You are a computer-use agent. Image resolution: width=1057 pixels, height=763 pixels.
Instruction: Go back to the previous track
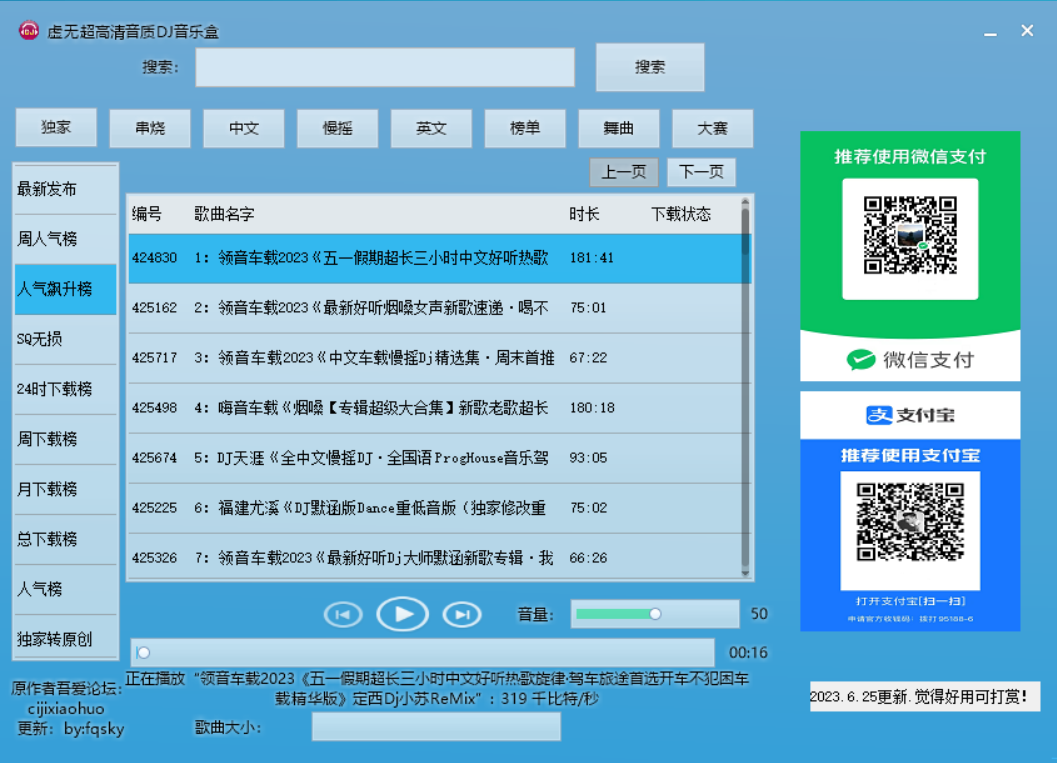343,615
